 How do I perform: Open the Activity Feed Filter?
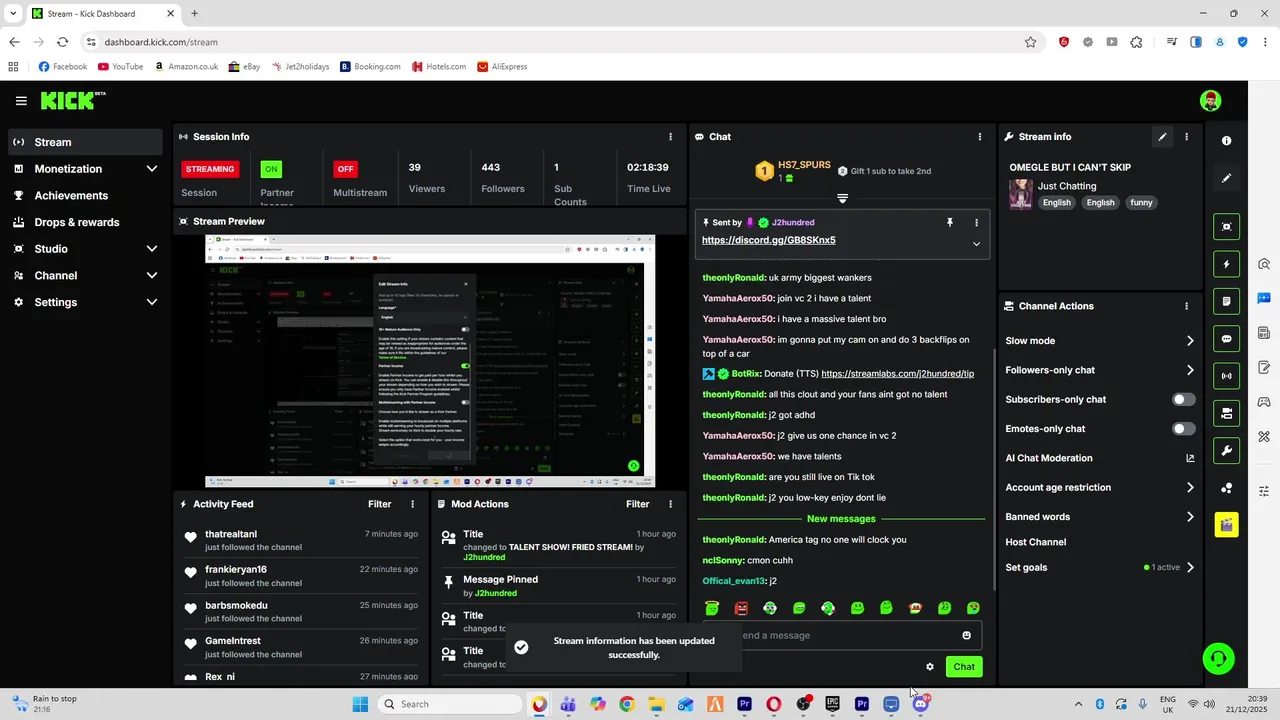[379, 504]
